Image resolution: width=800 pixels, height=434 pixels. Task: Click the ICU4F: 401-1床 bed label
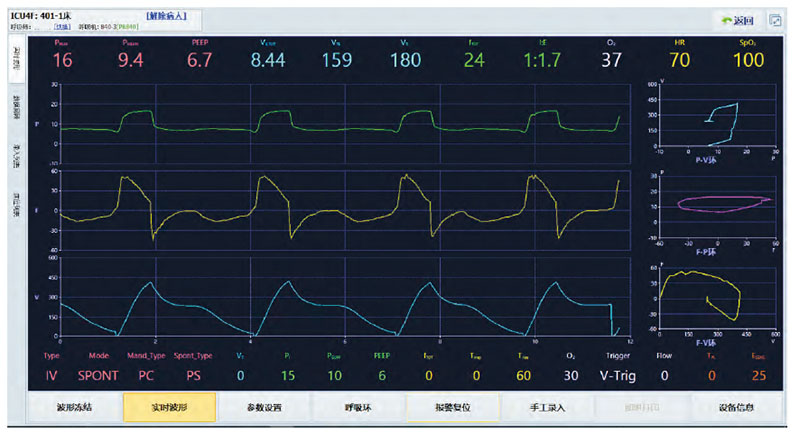pos(41,16)
